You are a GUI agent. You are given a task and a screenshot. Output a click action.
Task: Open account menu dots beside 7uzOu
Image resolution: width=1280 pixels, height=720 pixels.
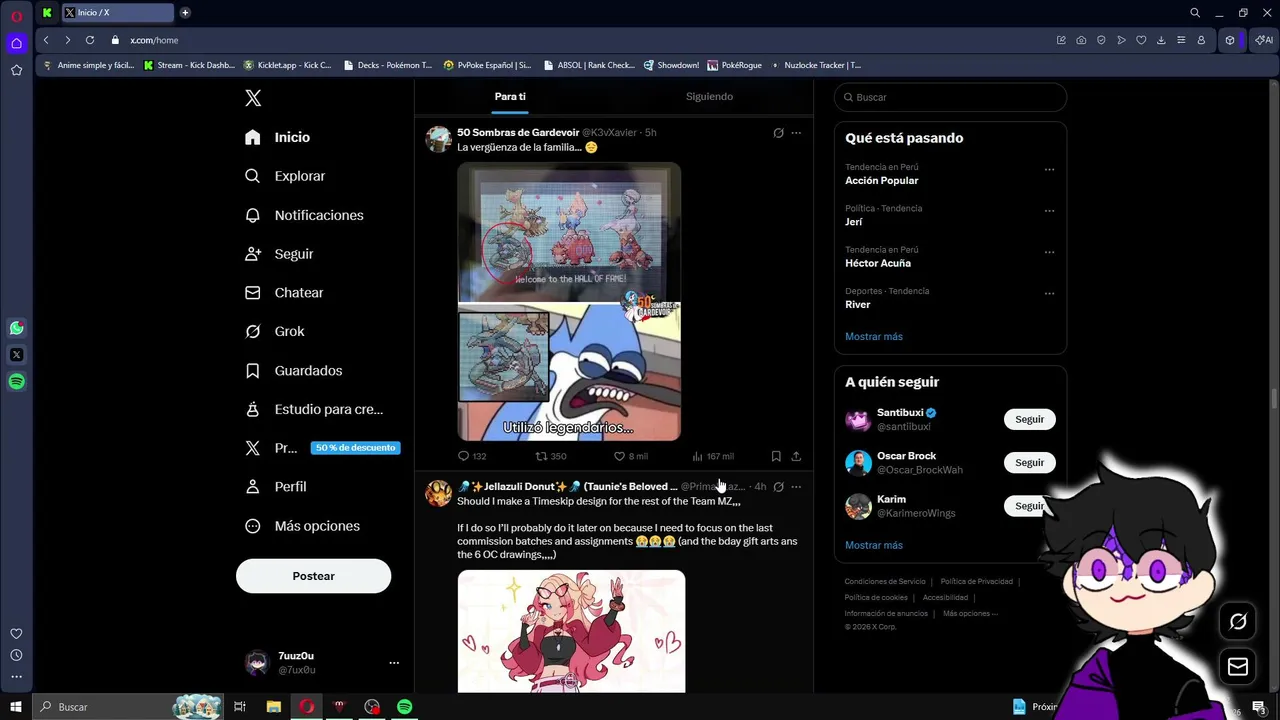tap(394, 663)
